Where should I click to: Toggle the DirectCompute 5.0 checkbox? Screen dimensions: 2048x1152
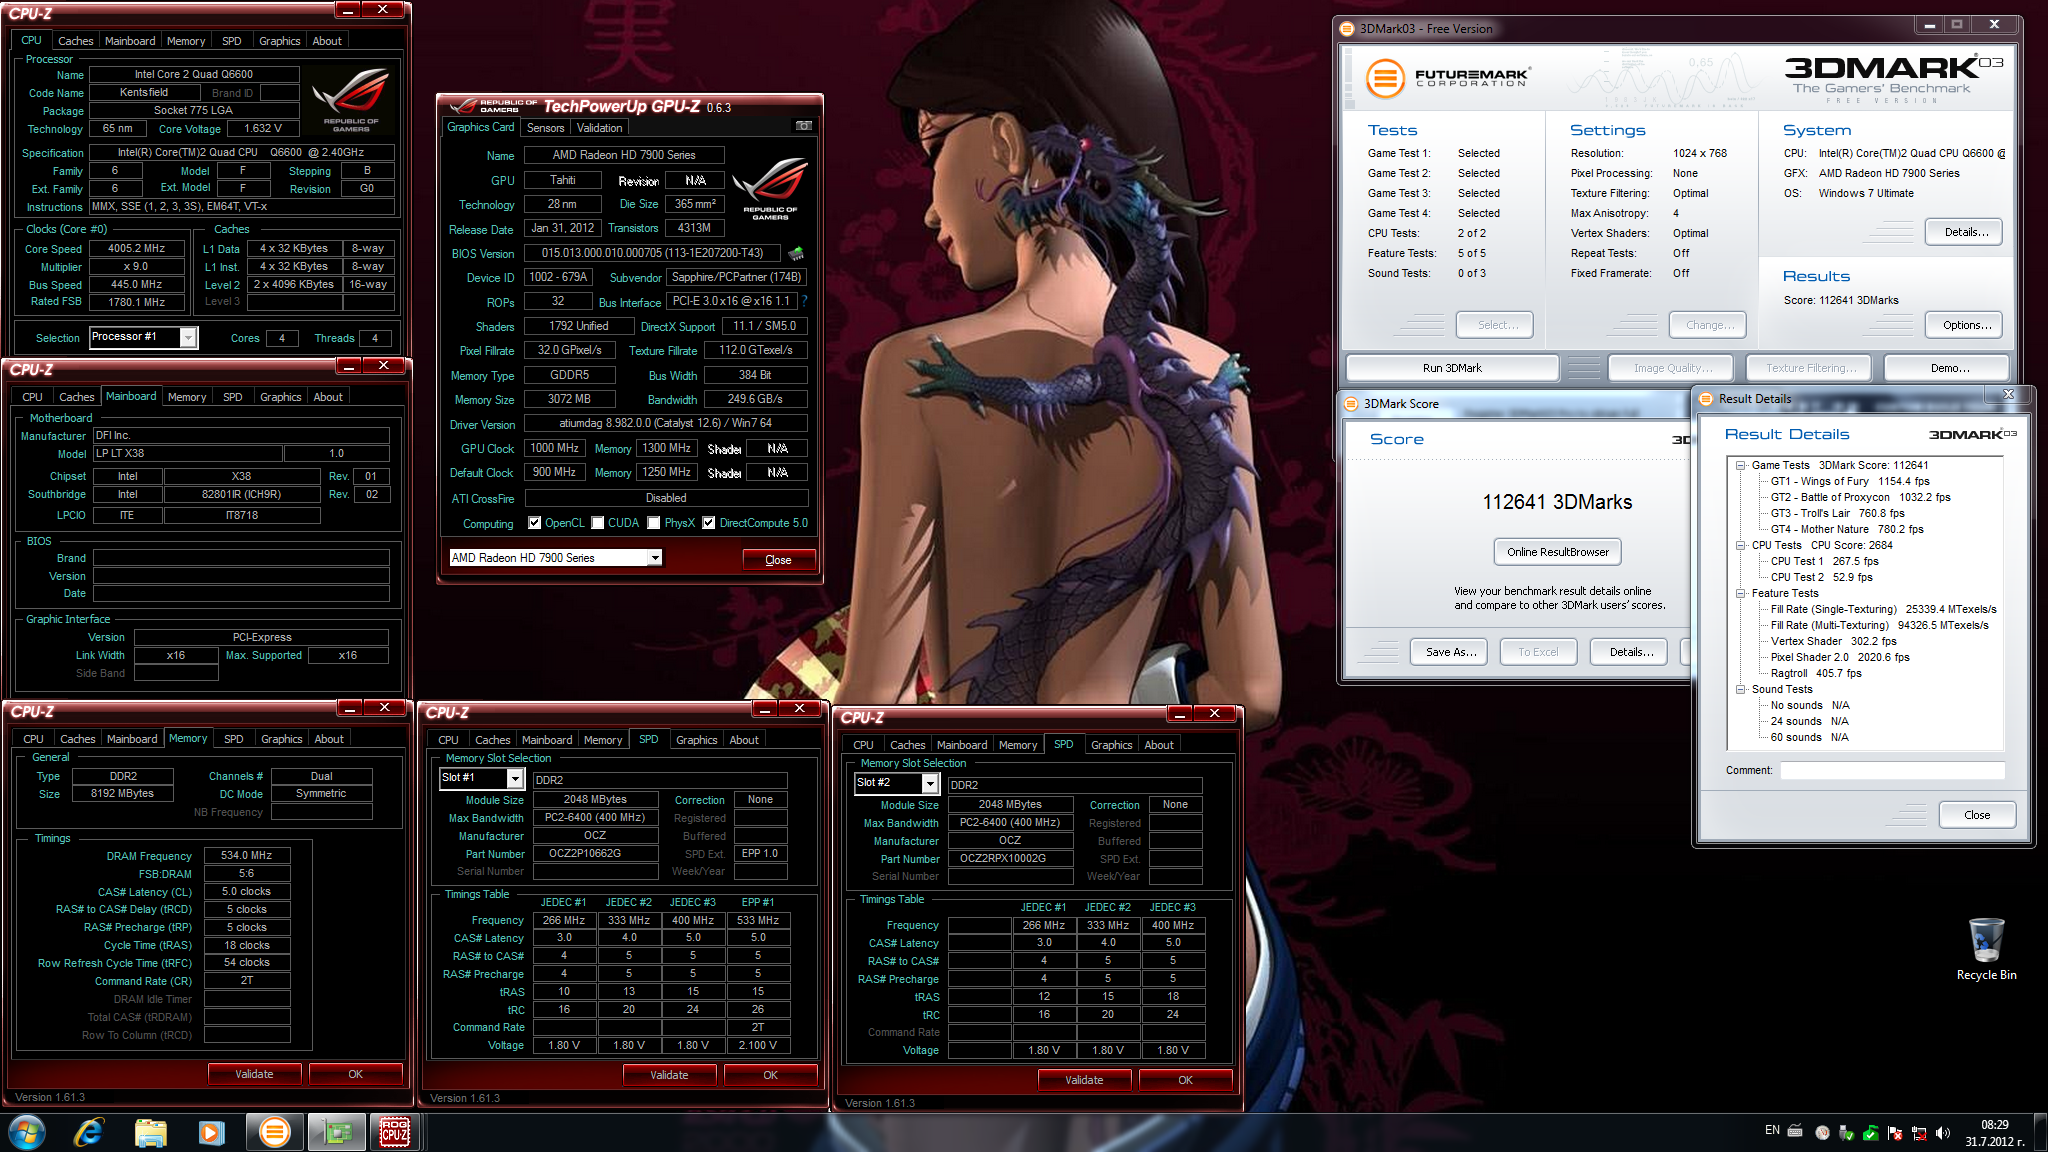point(709,523)
